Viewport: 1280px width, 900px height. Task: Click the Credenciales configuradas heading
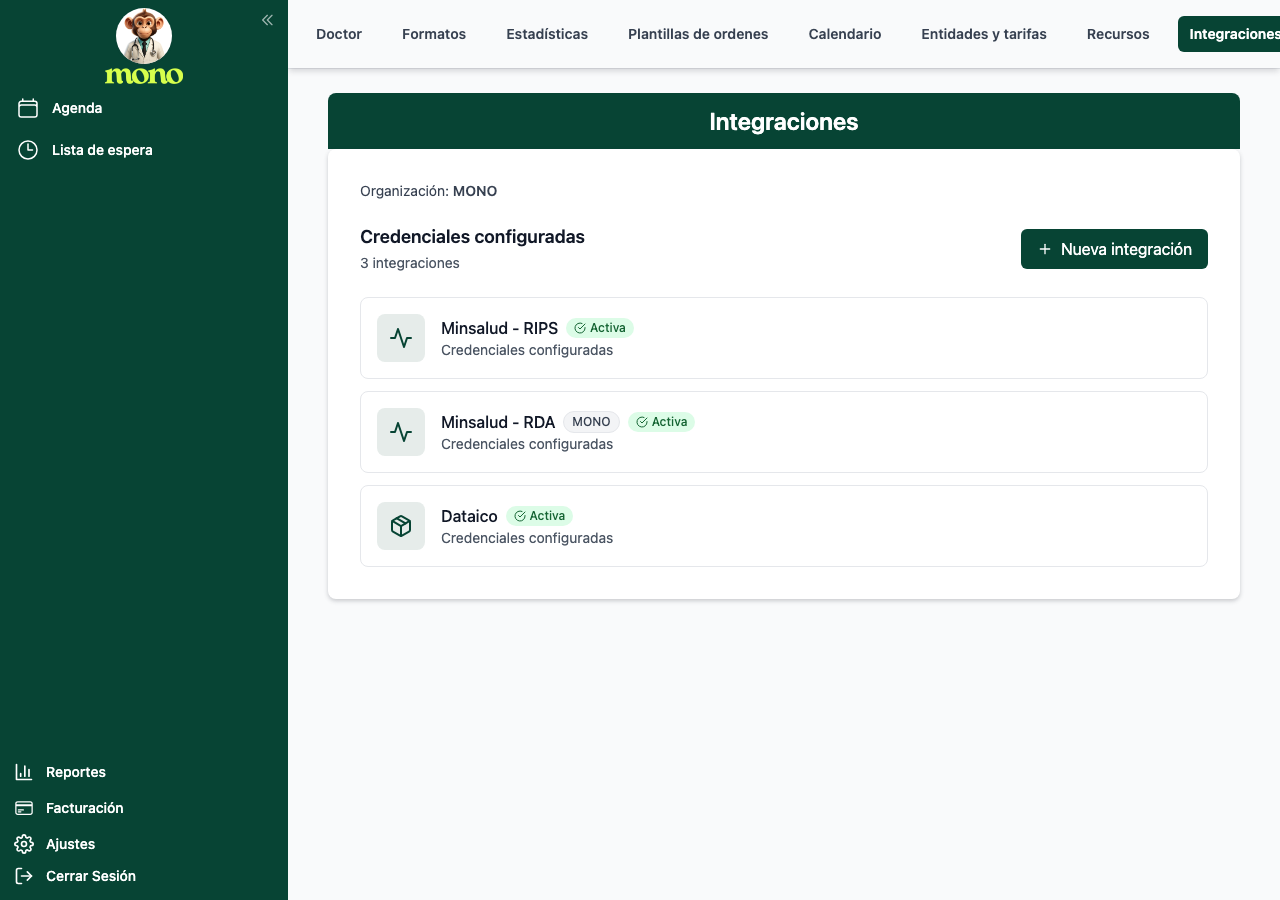coord(472,237)
